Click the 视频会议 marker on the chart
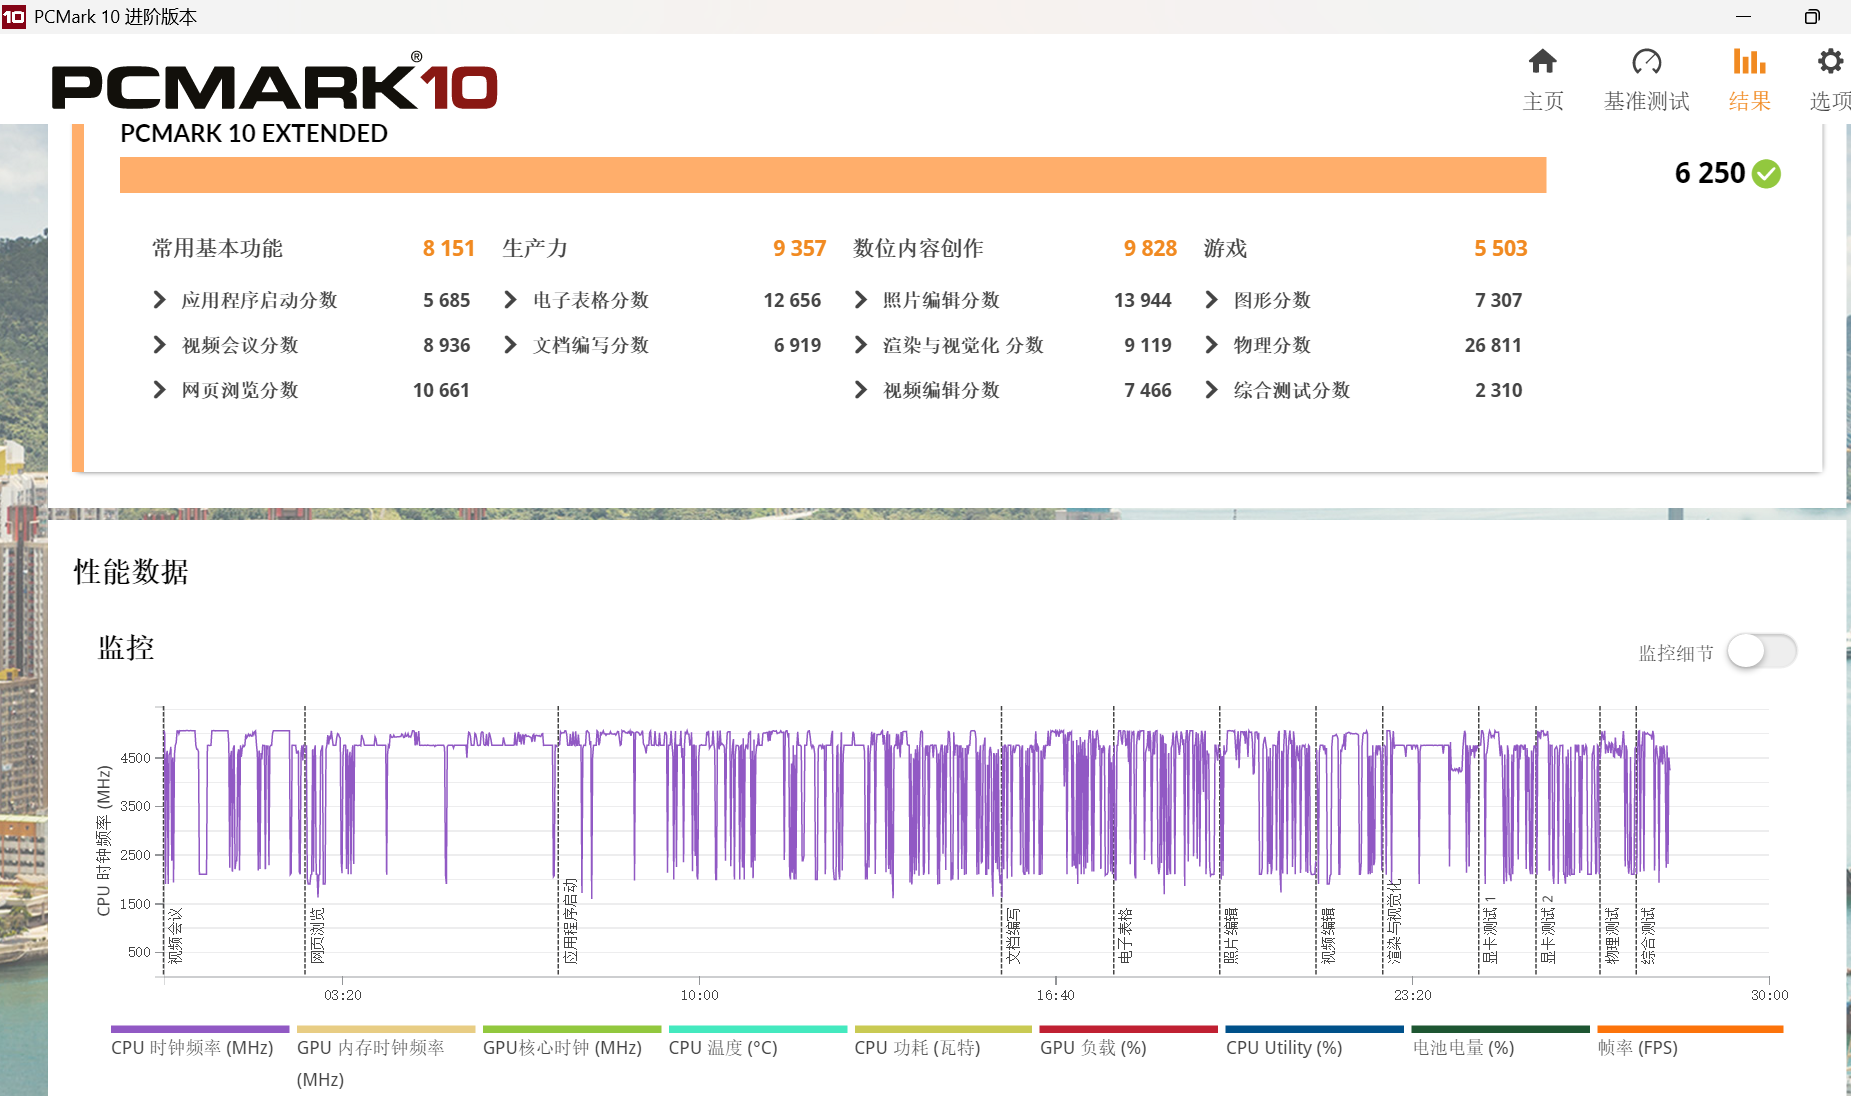This screenshot has width=1851, height=1096. [x=176, y=936]
